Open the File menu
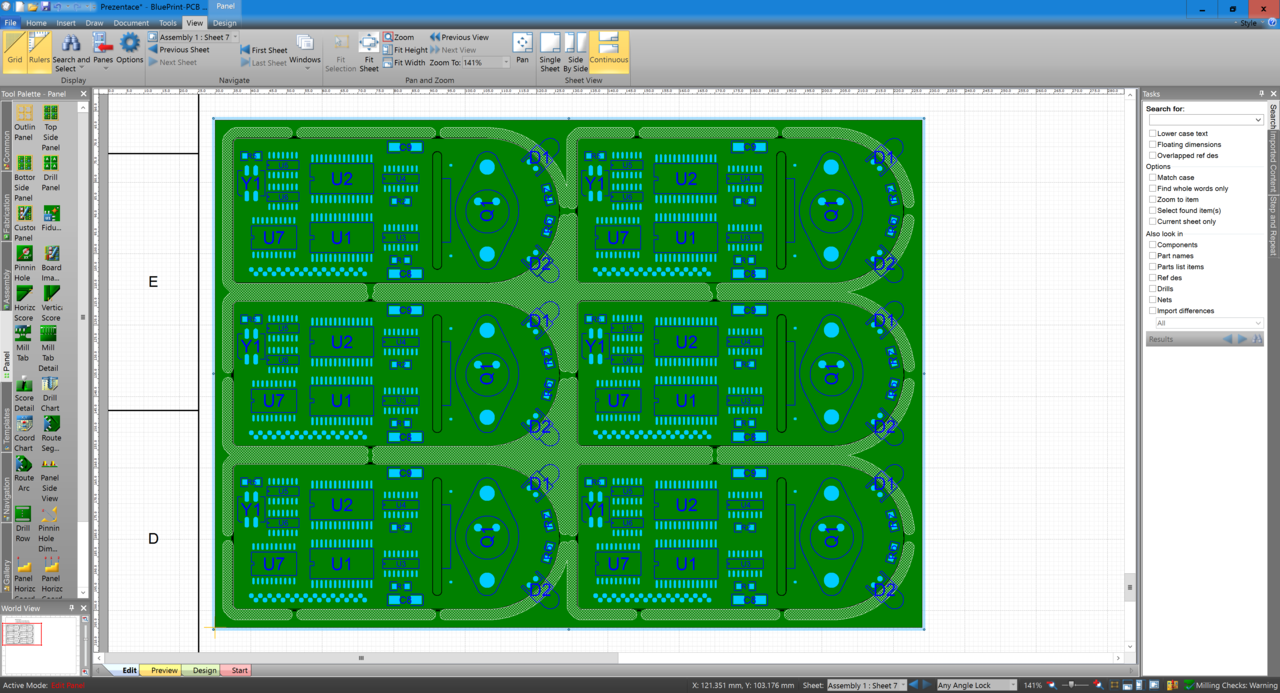Screen dimensions: 1280x693 click(x=10, y=23)
